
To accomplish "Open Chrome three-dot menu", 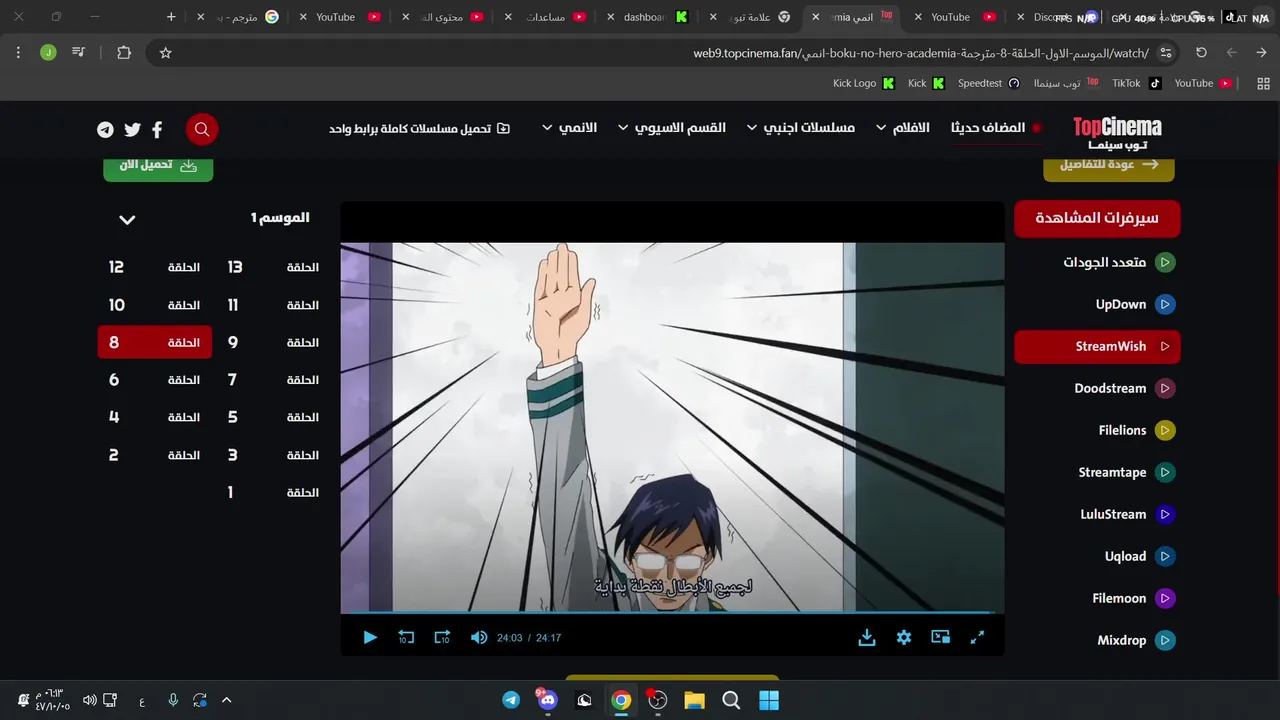I will coord(18,53).
